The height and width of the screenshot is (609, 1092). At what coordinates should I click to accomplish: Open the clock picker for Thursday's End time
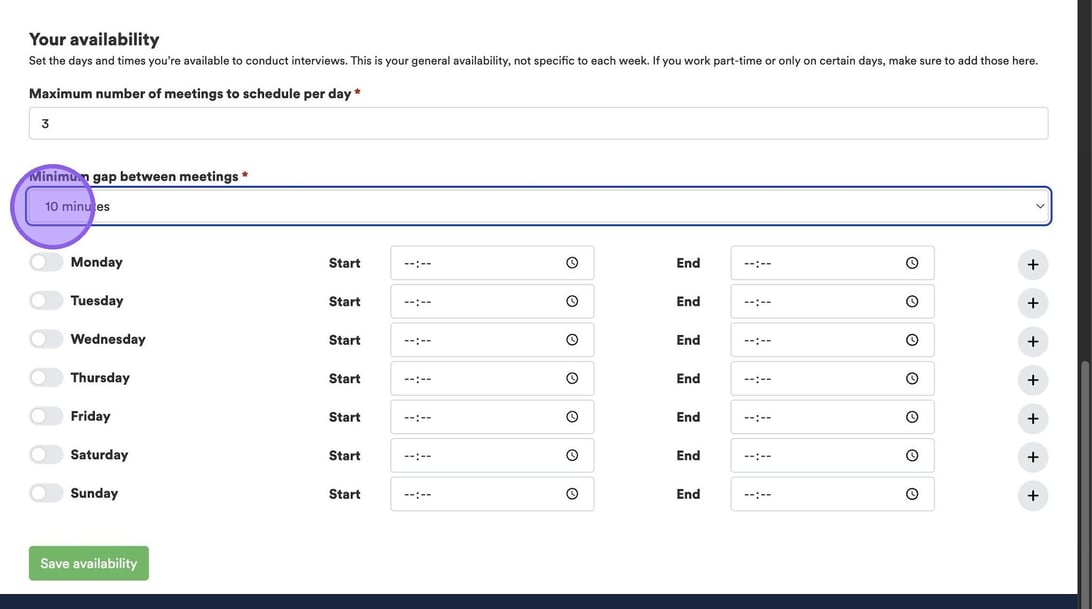click(912, 378)
